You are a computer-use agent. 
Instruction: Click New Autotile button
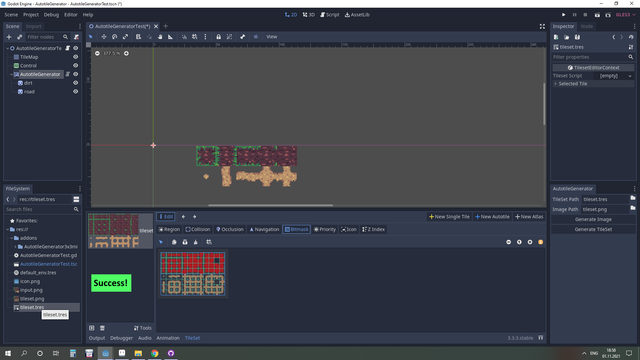(492, 217)
